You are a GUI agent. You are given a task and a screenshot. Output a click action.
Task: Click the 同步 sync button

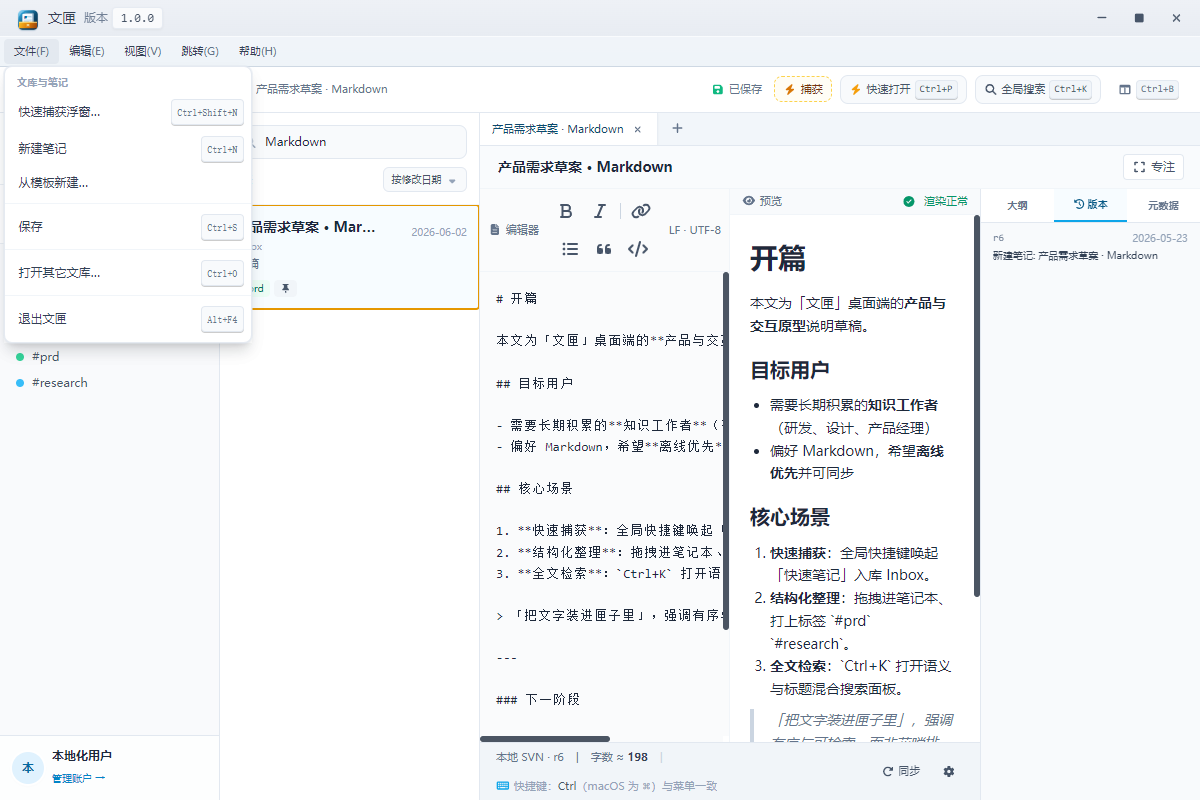coord(901,771)
